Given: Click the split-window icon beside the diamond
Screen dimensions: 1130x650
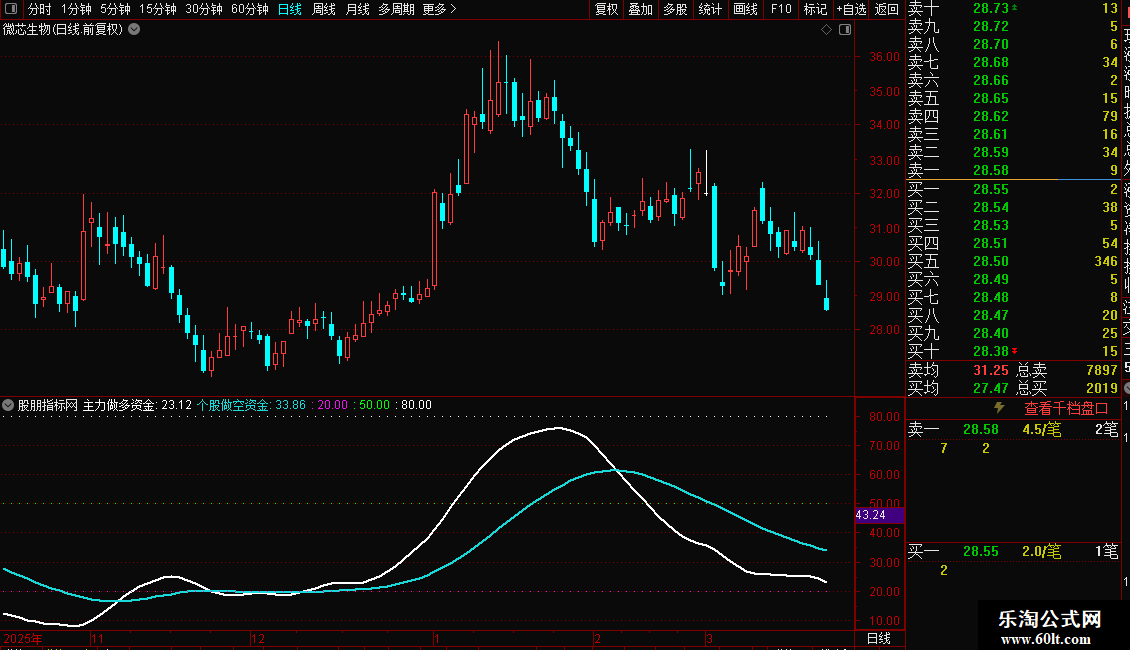Looking at the screenshot, I should pos(844,30).
